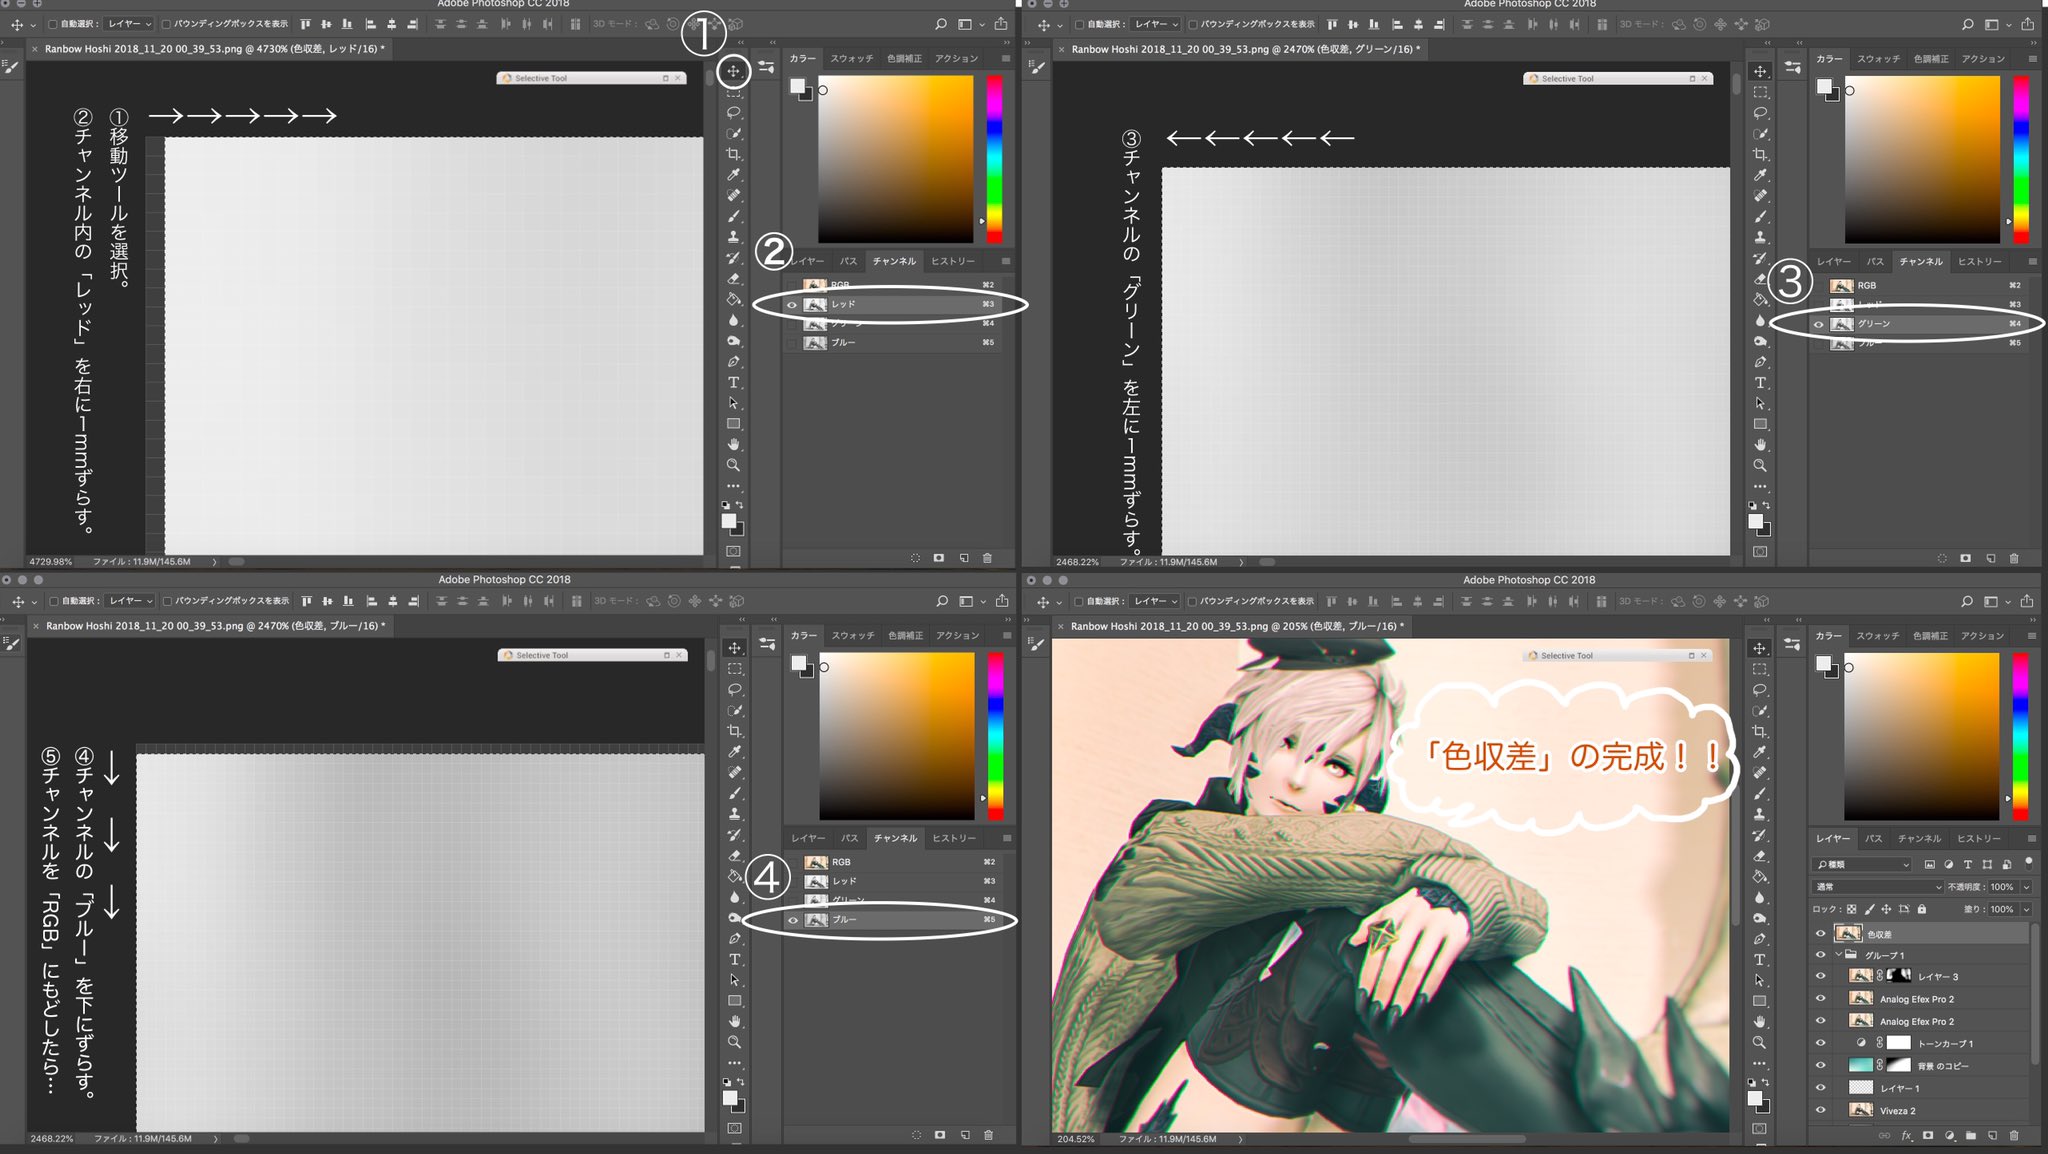Switch to the スウォッチ tab in the レッド window
Viewport: 2048px width, 1154px height.
coord(852,59)
